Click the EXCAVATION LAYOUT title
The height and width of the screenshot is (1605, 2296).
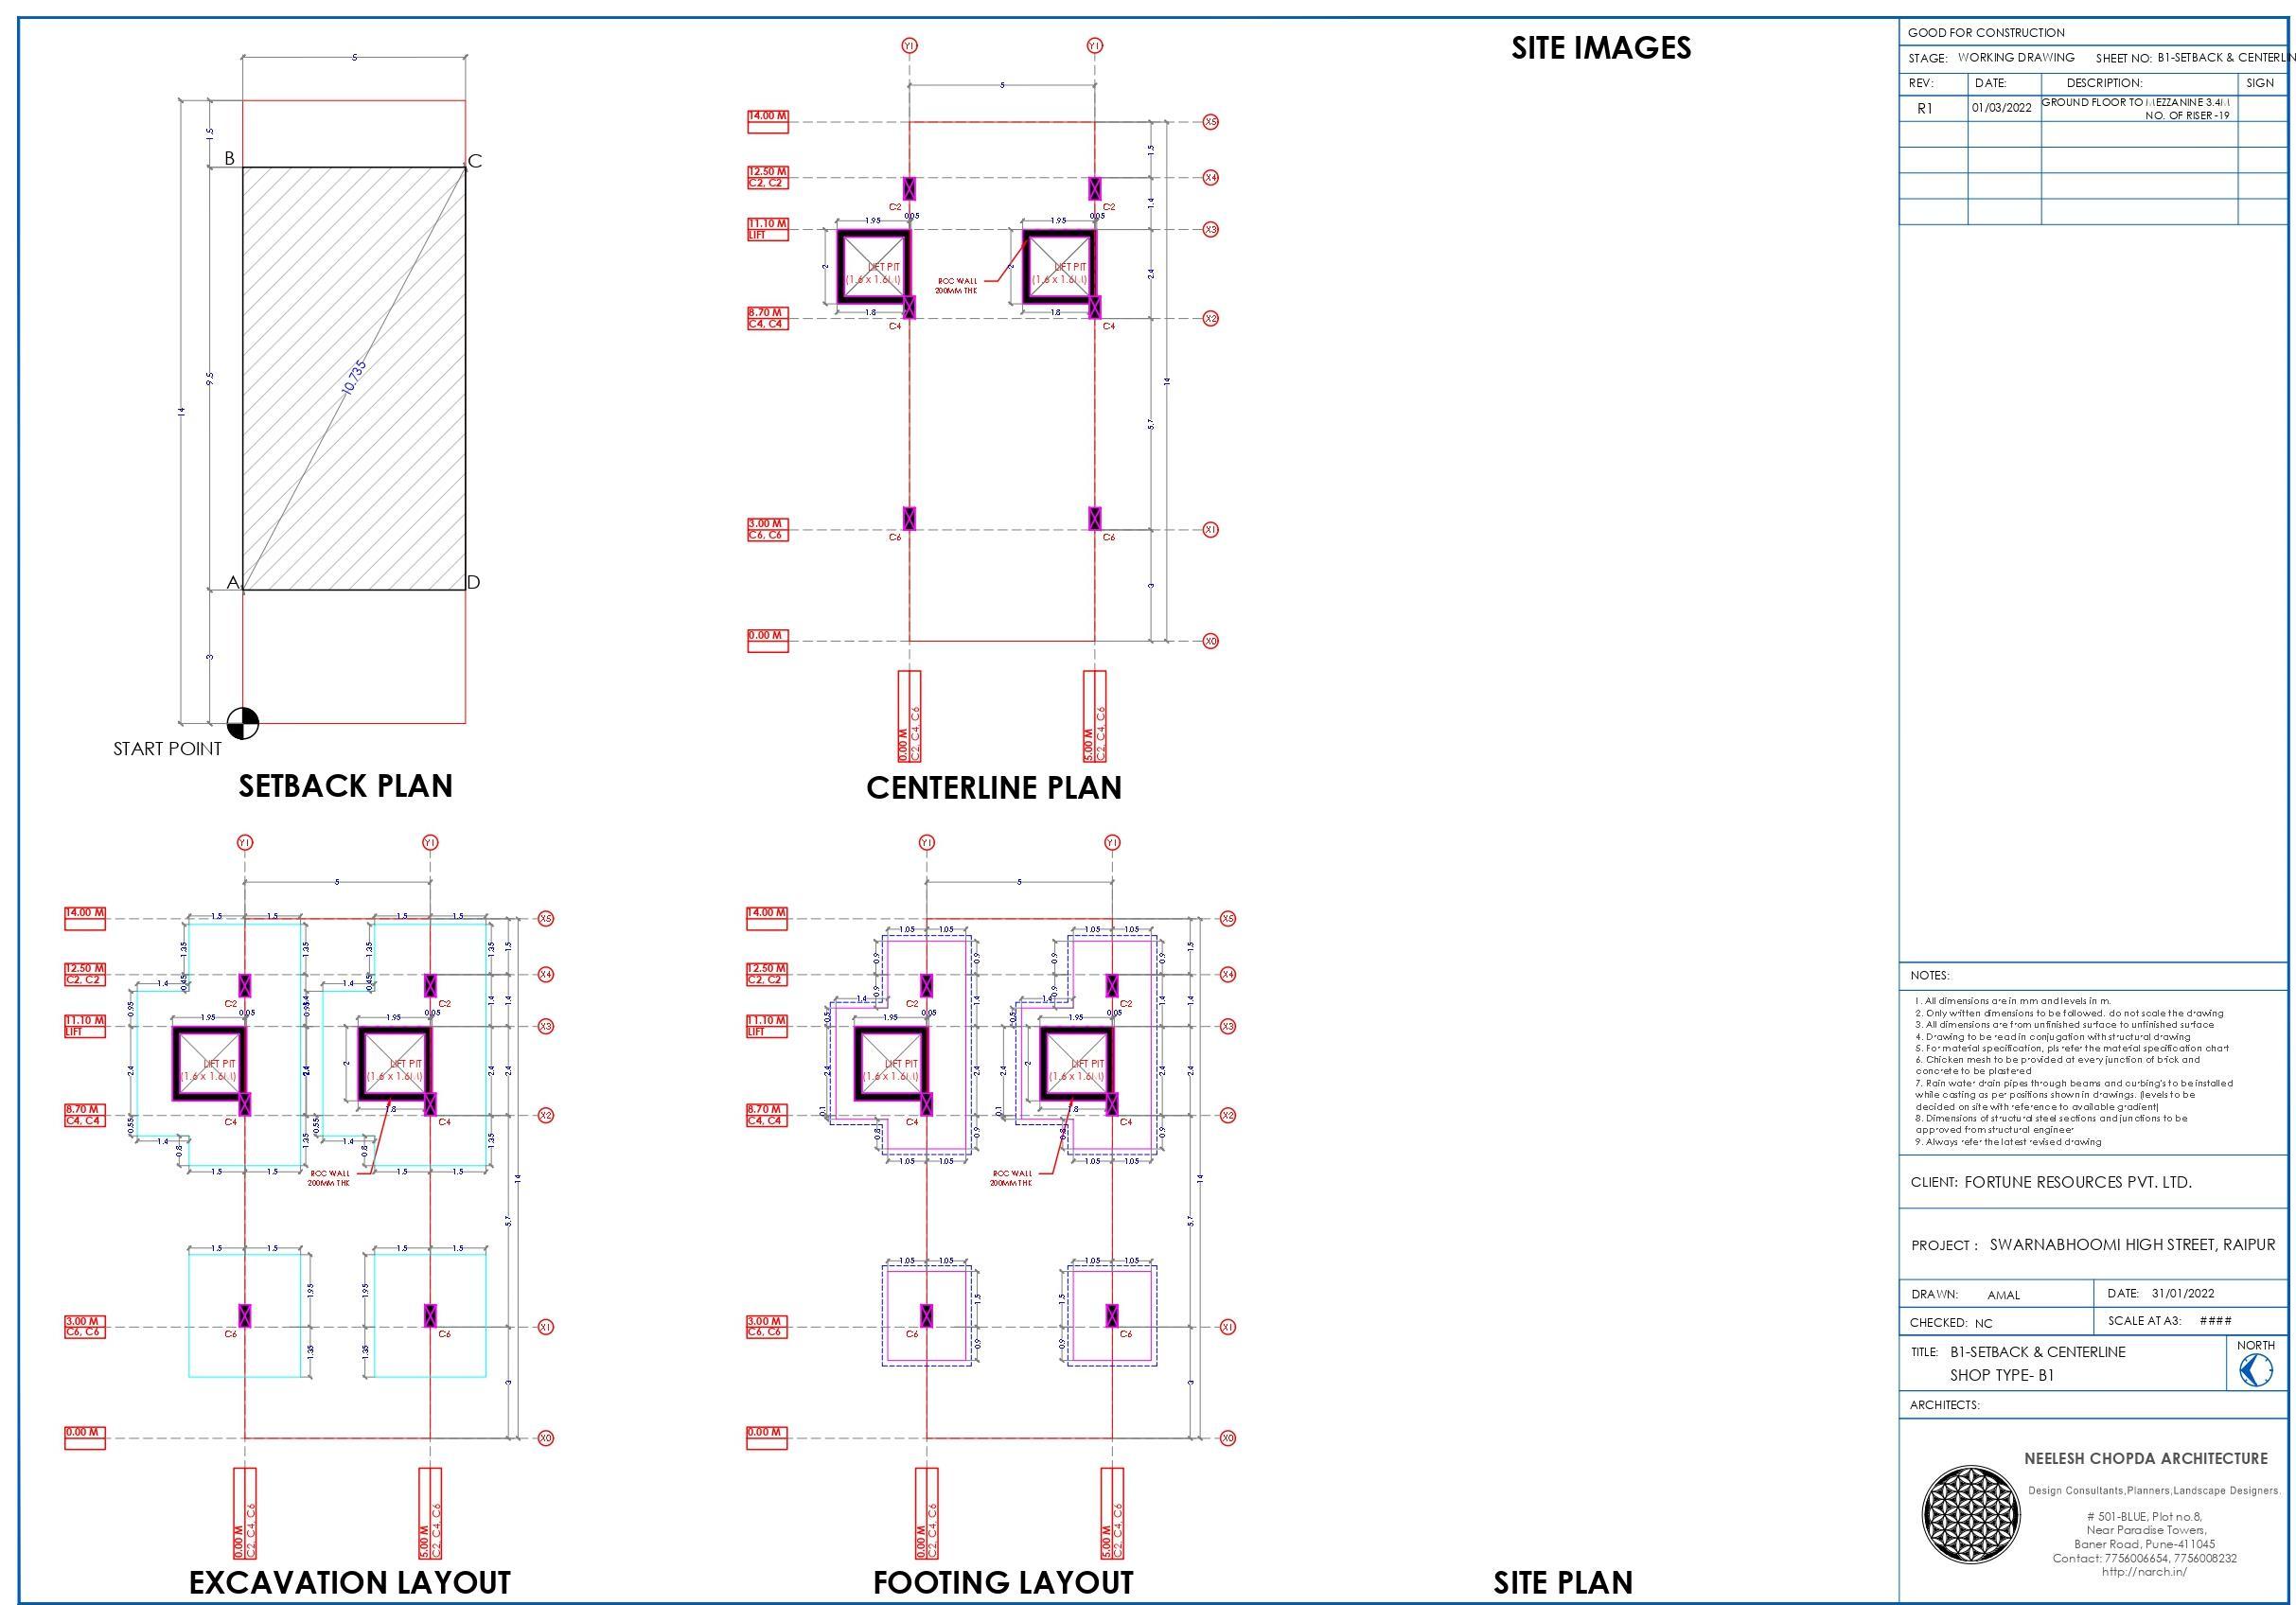coord(349,1583)
